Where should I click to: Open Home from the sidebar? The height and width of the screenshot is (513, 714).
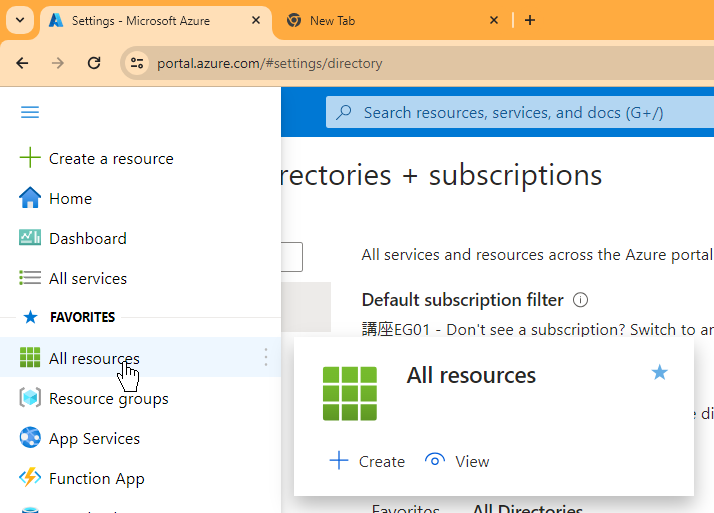point(71,198)
